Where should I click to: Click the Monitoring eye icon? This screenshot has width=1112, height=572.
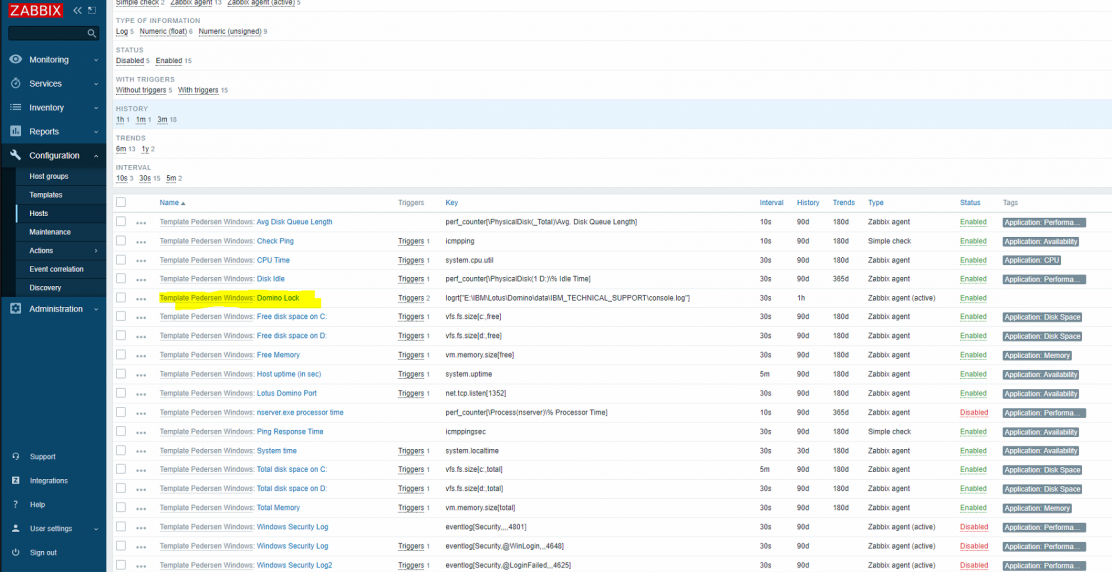tap(16, 60)
